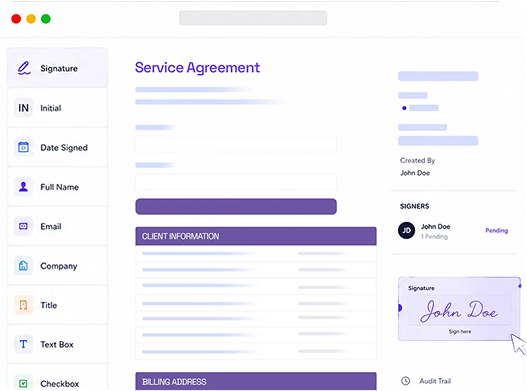Click the Sign here label
This screenshot has height=391, width=527.
460,331
